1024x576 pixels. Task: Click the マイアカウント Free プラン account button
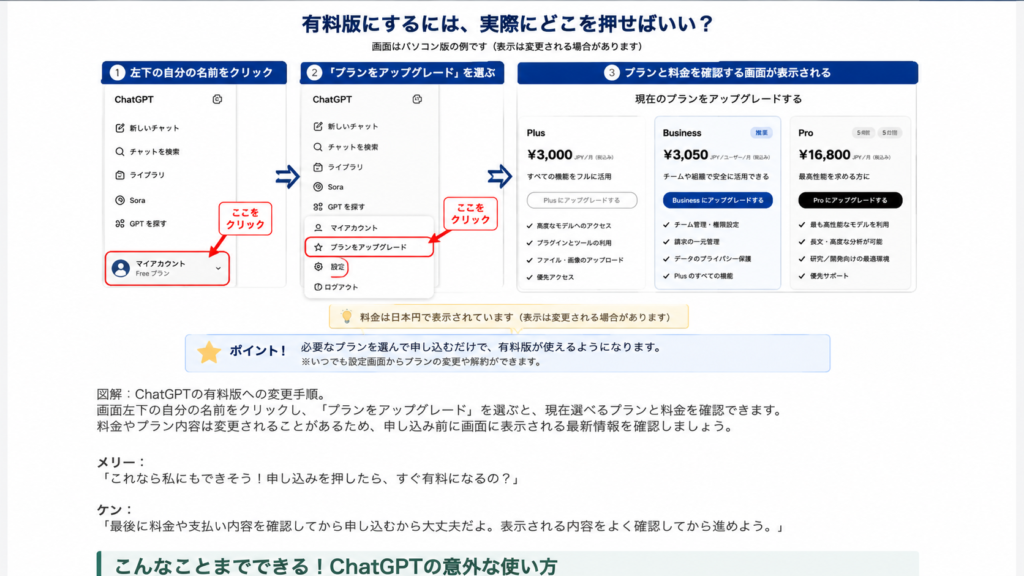click(167, 268)
